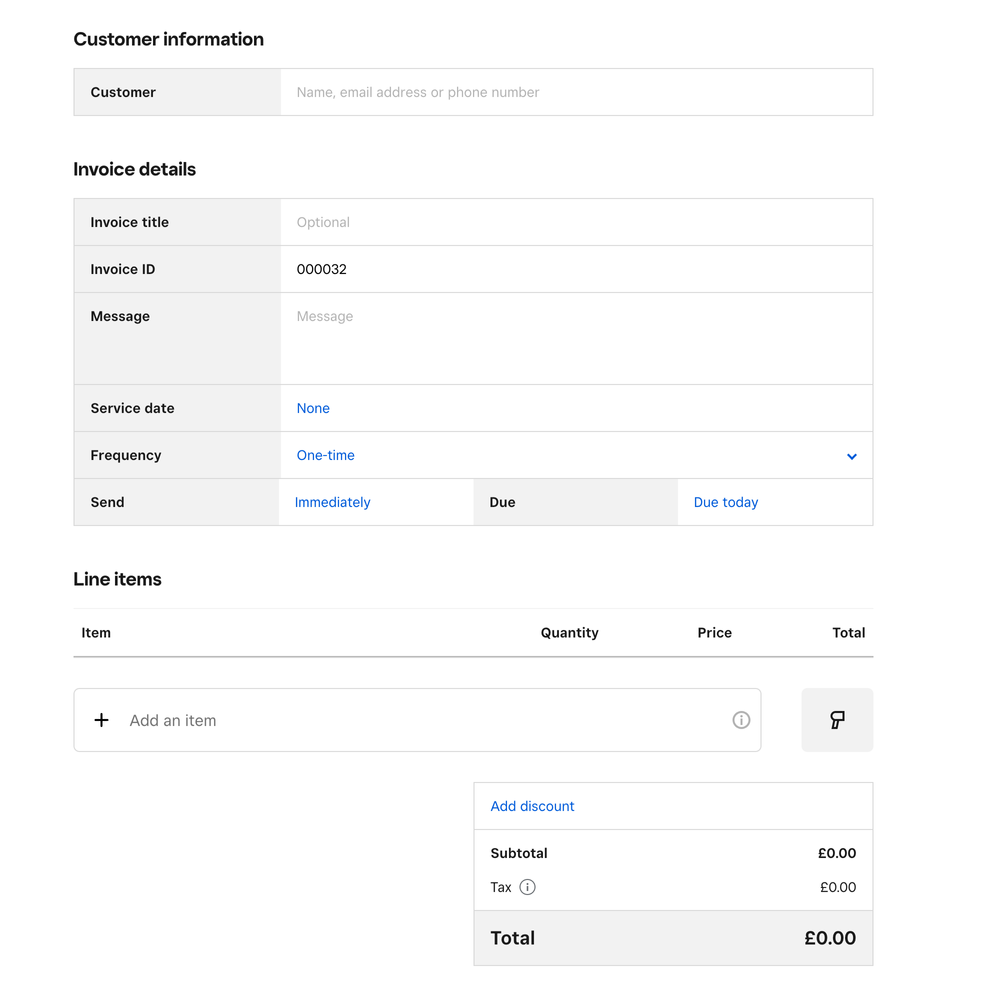
Task: Change the Due today setting
Action: click(x=726, y=502)
